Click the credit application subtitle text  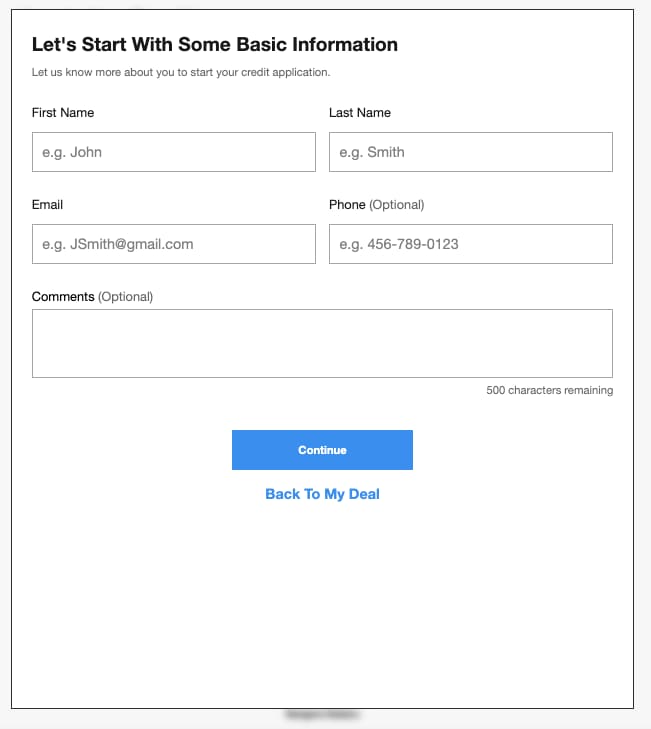click(x=181, y=73)
